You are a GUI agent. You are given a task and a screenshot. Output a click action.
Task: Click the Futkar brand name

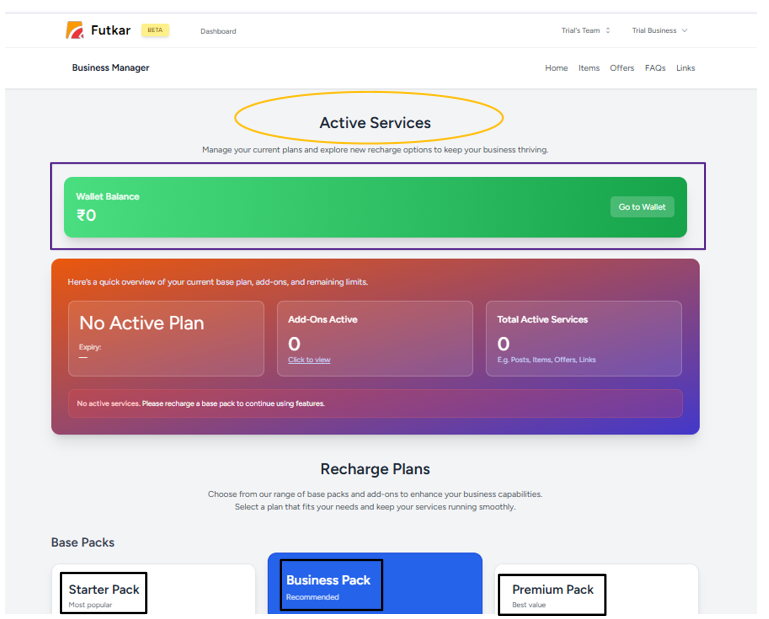tap(111, 30)
